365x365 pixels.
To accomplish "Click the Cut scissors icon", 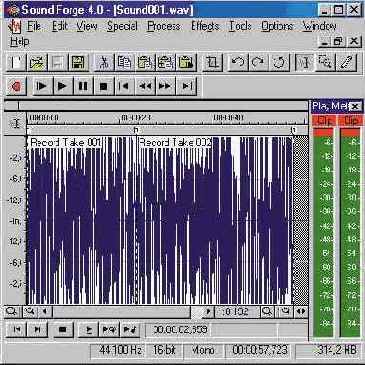I will pyautogui.click(x=104, y=63).
